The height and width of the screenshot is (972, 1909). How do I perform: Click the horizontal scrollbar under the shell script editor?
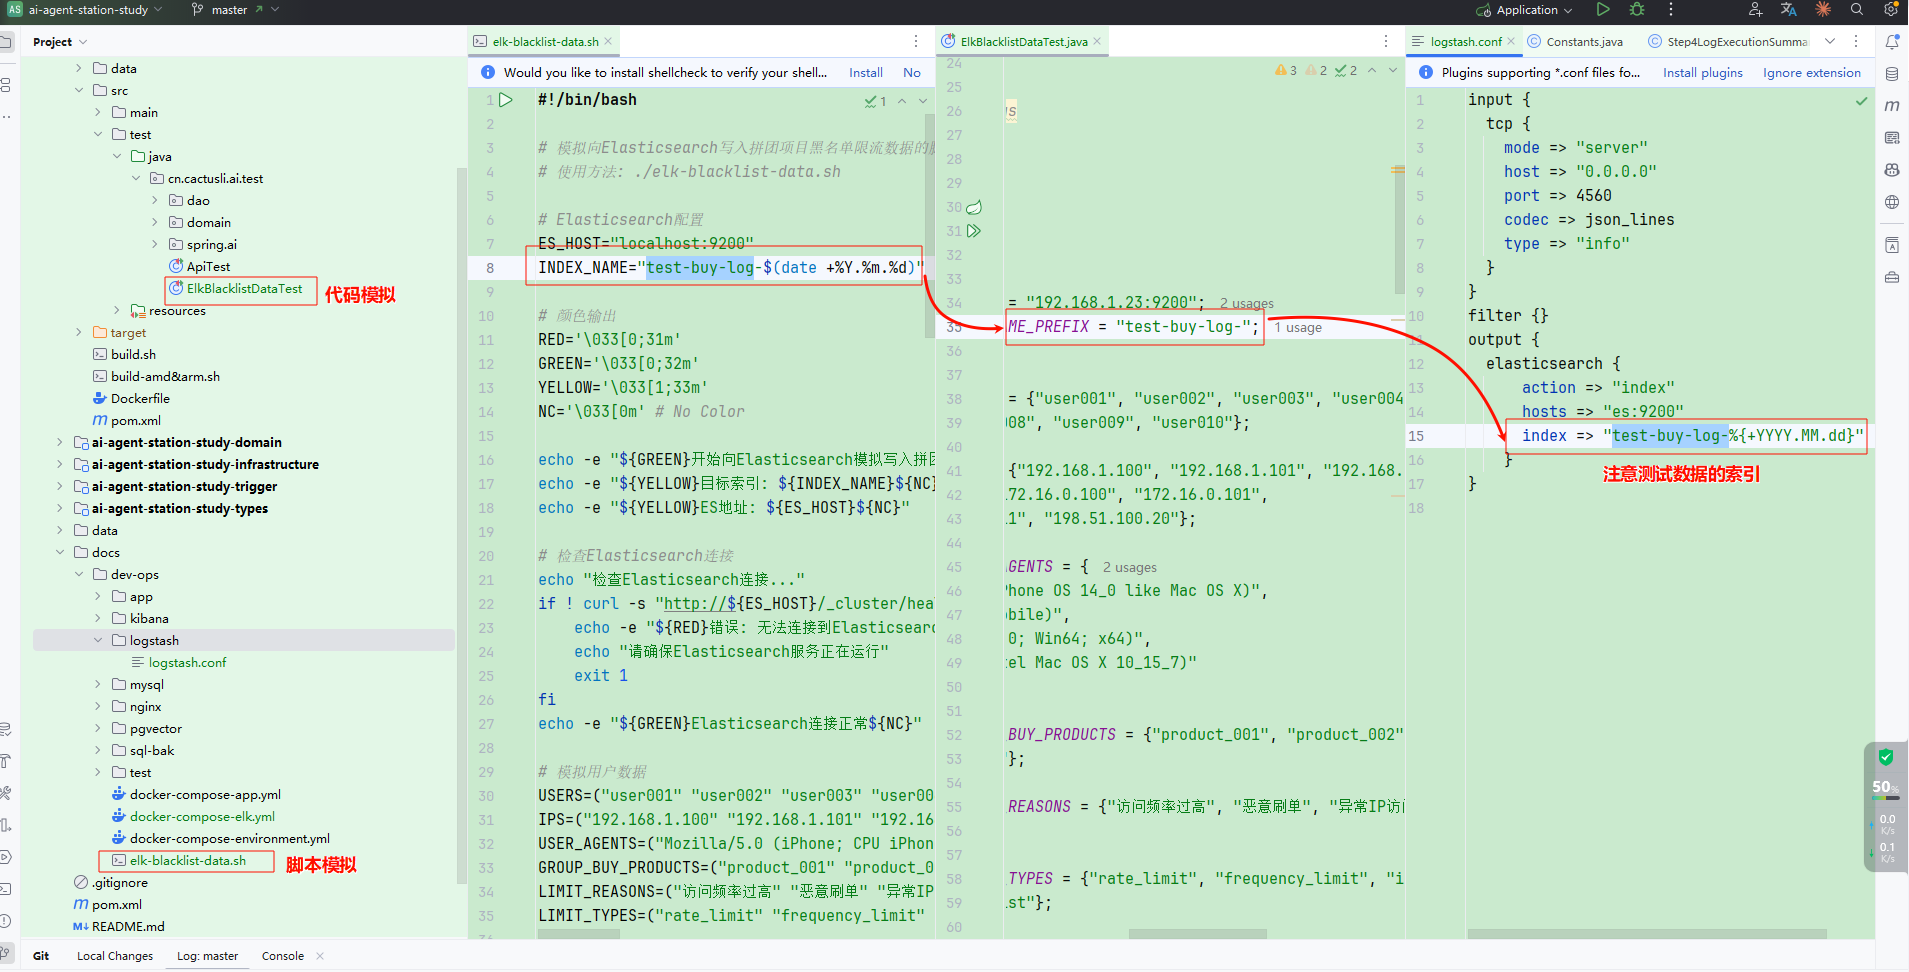point(578,934)
